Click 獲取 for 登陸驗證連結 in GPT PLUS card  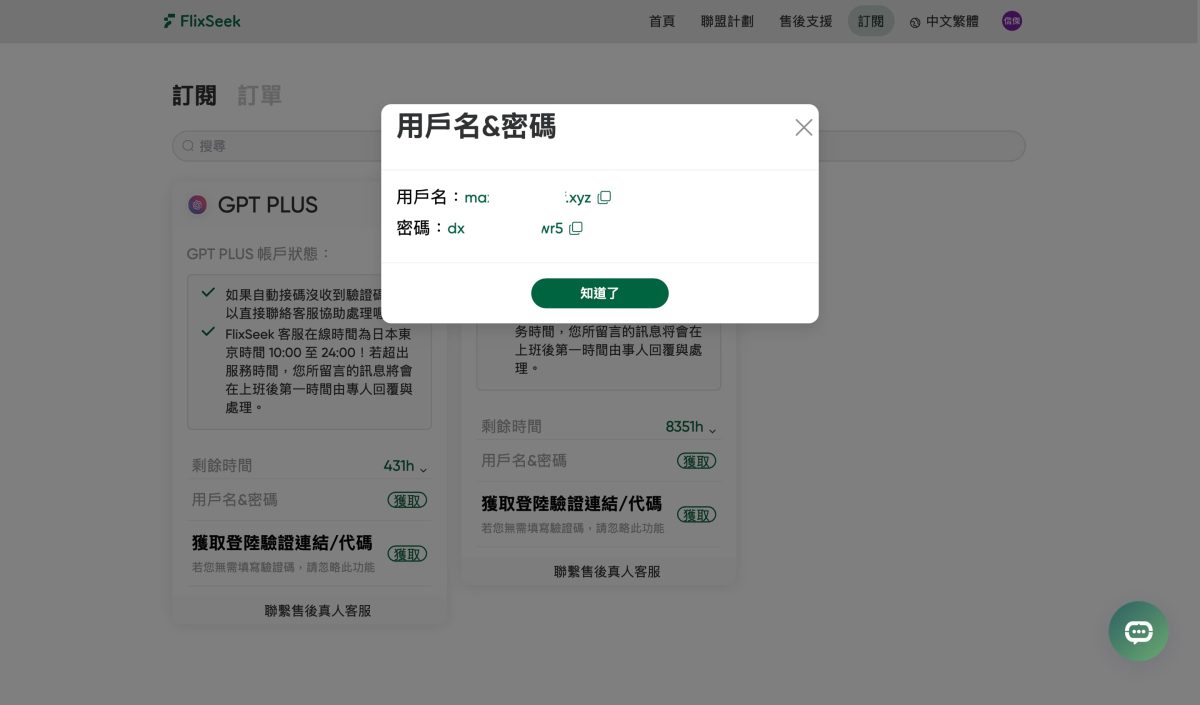pyautogui.click(x=407, y=554)
